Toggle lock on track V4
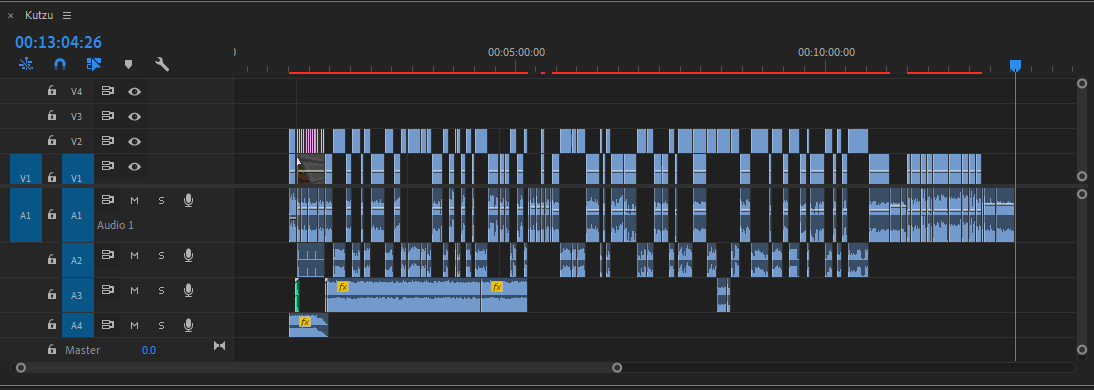Screen dimensions: 1094x390 click(52, 91)
